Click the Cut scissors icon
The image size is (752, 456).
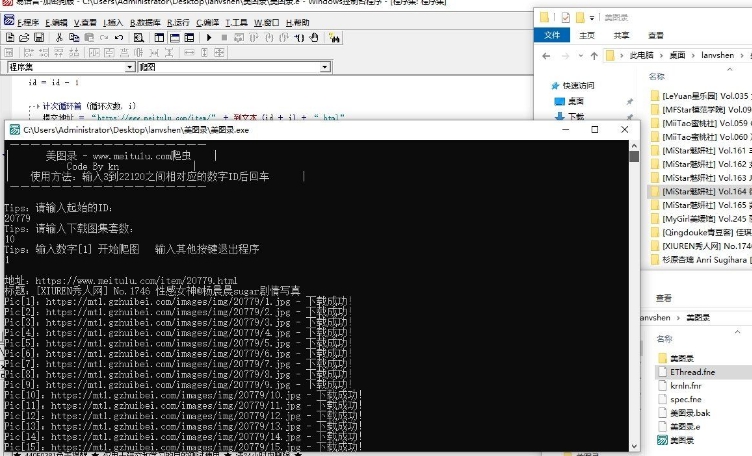[x=59, y=37]
